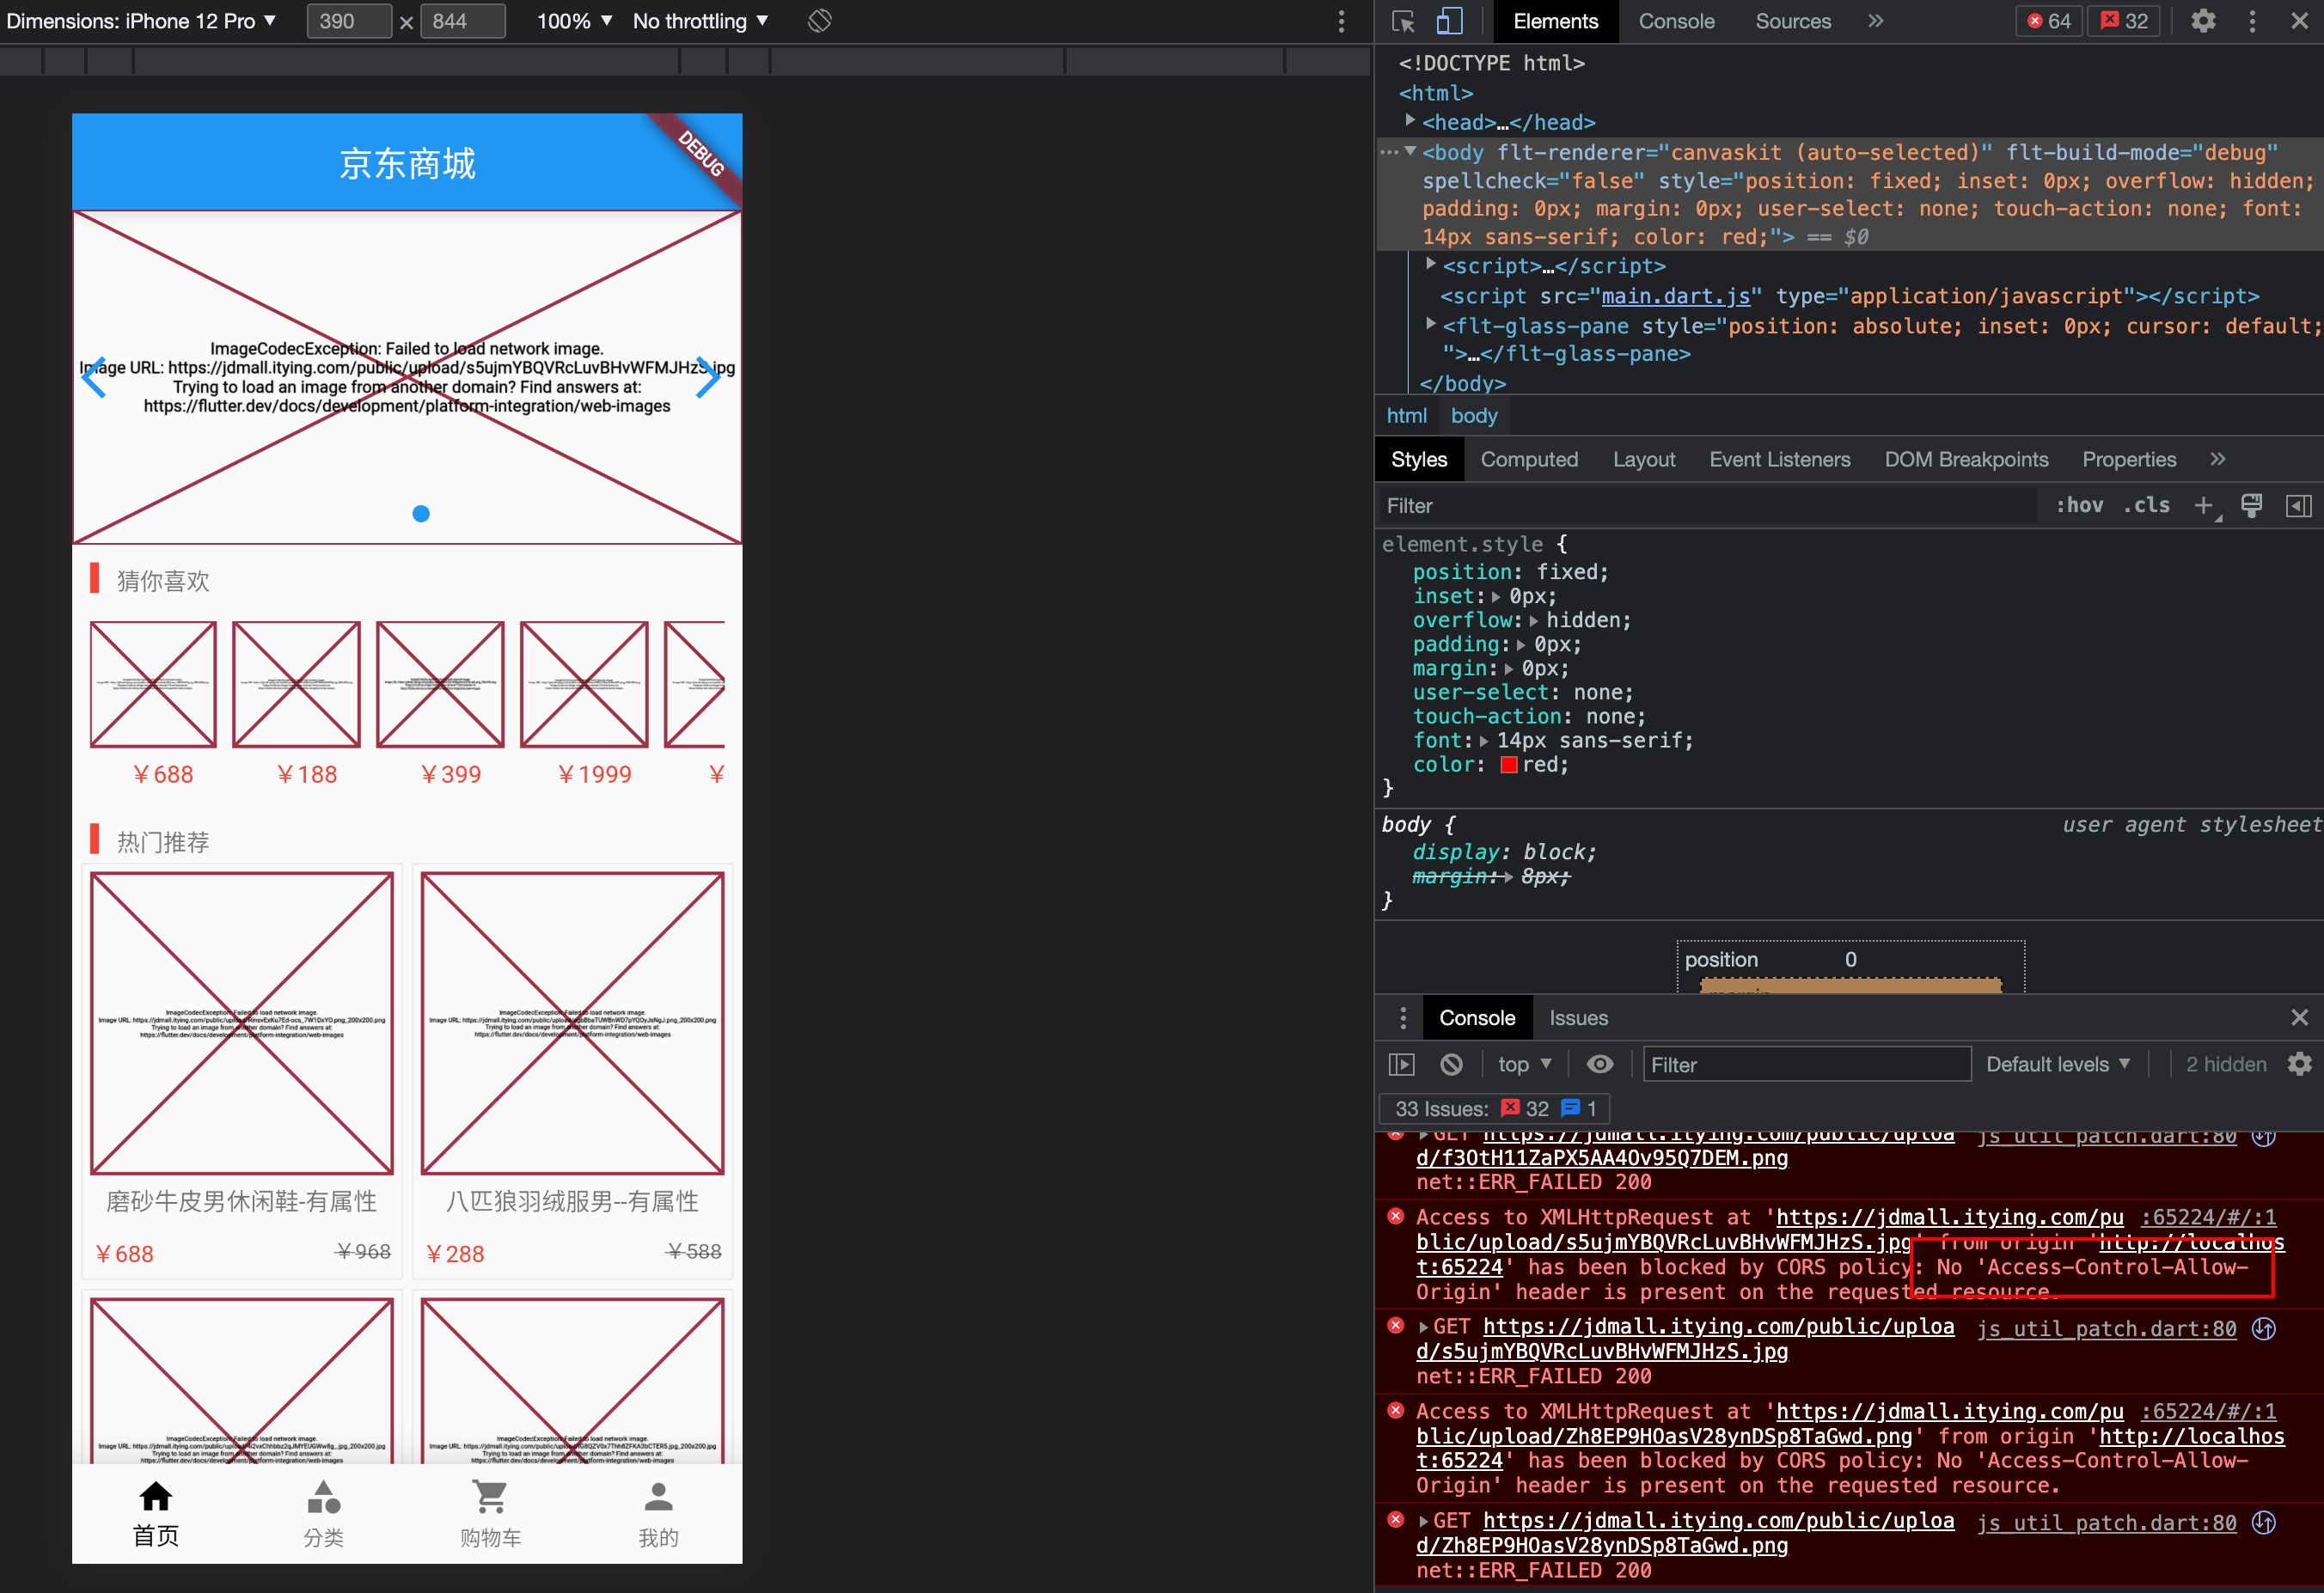This screenshot has width=2324, height=1593.
Task: Open the Event Listeners tab
Action: tap(1779, 459)
